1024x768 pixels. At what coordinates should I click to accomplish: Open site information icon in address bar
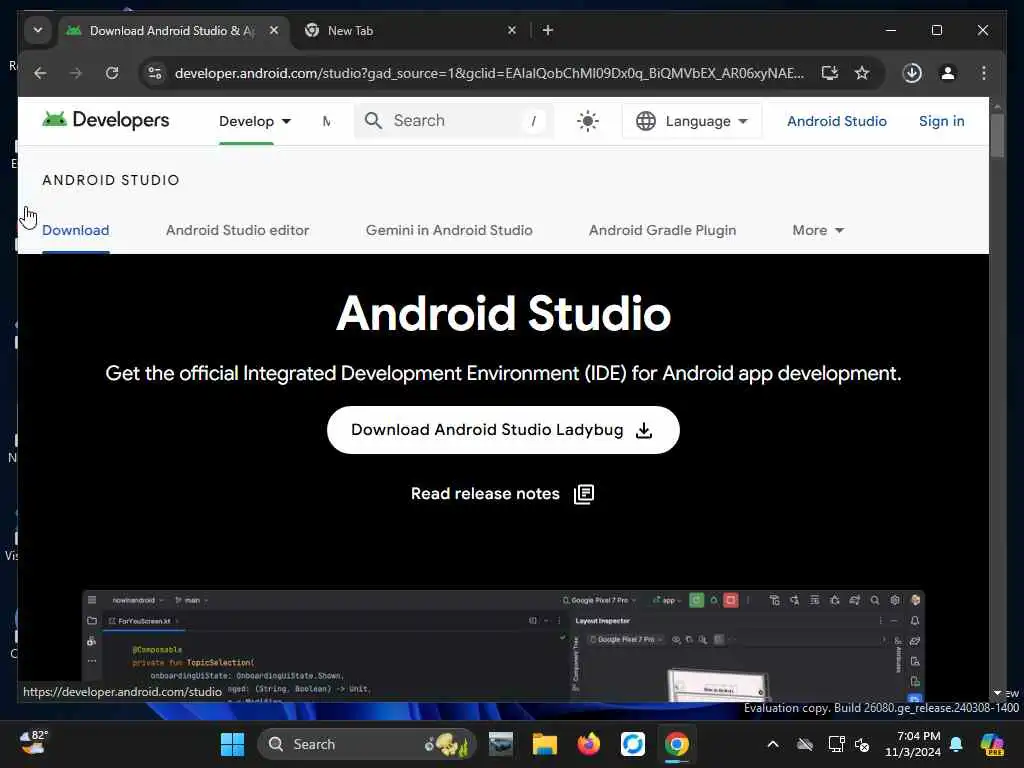point(155,73)
